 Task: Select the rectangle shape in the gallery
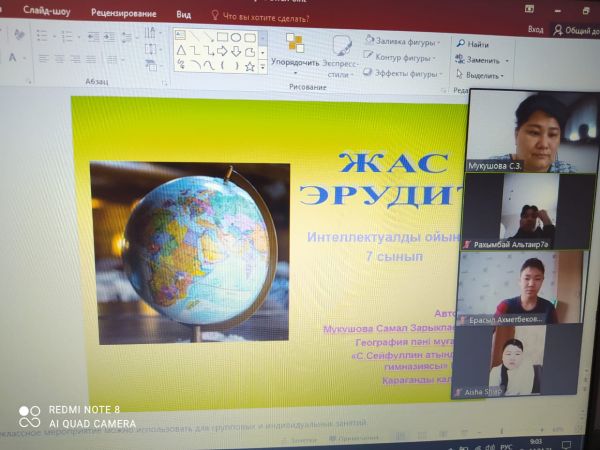[222, 37]
